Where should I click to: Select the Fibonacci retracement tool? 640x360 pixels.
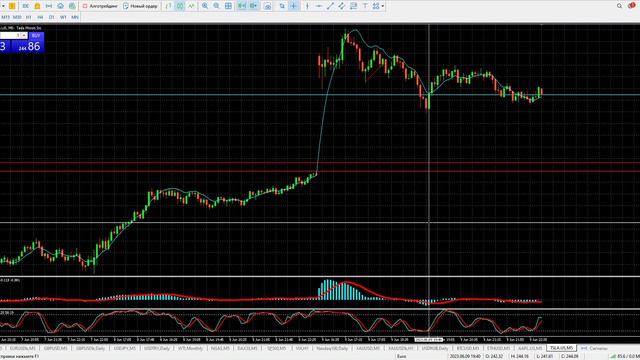[353, 6]
